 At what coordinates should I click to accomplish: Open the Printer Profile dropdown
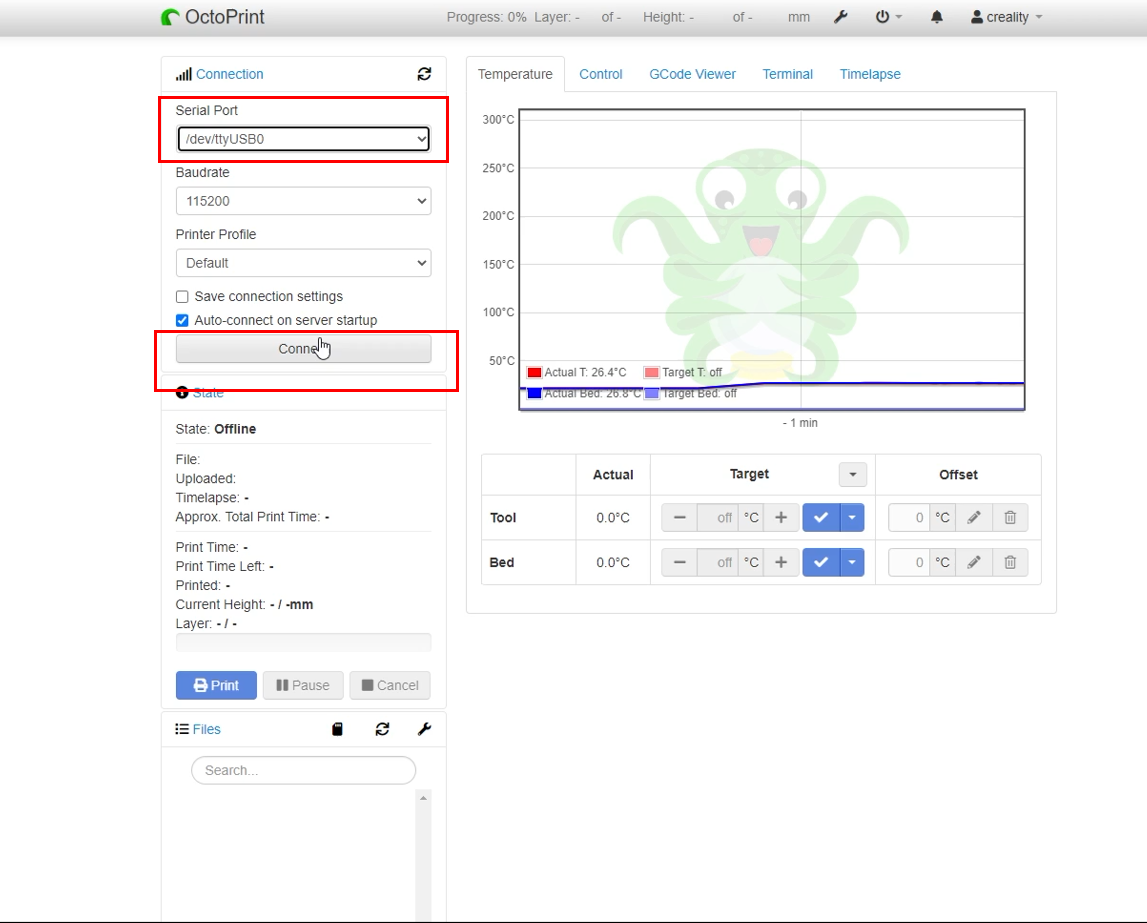304,263
